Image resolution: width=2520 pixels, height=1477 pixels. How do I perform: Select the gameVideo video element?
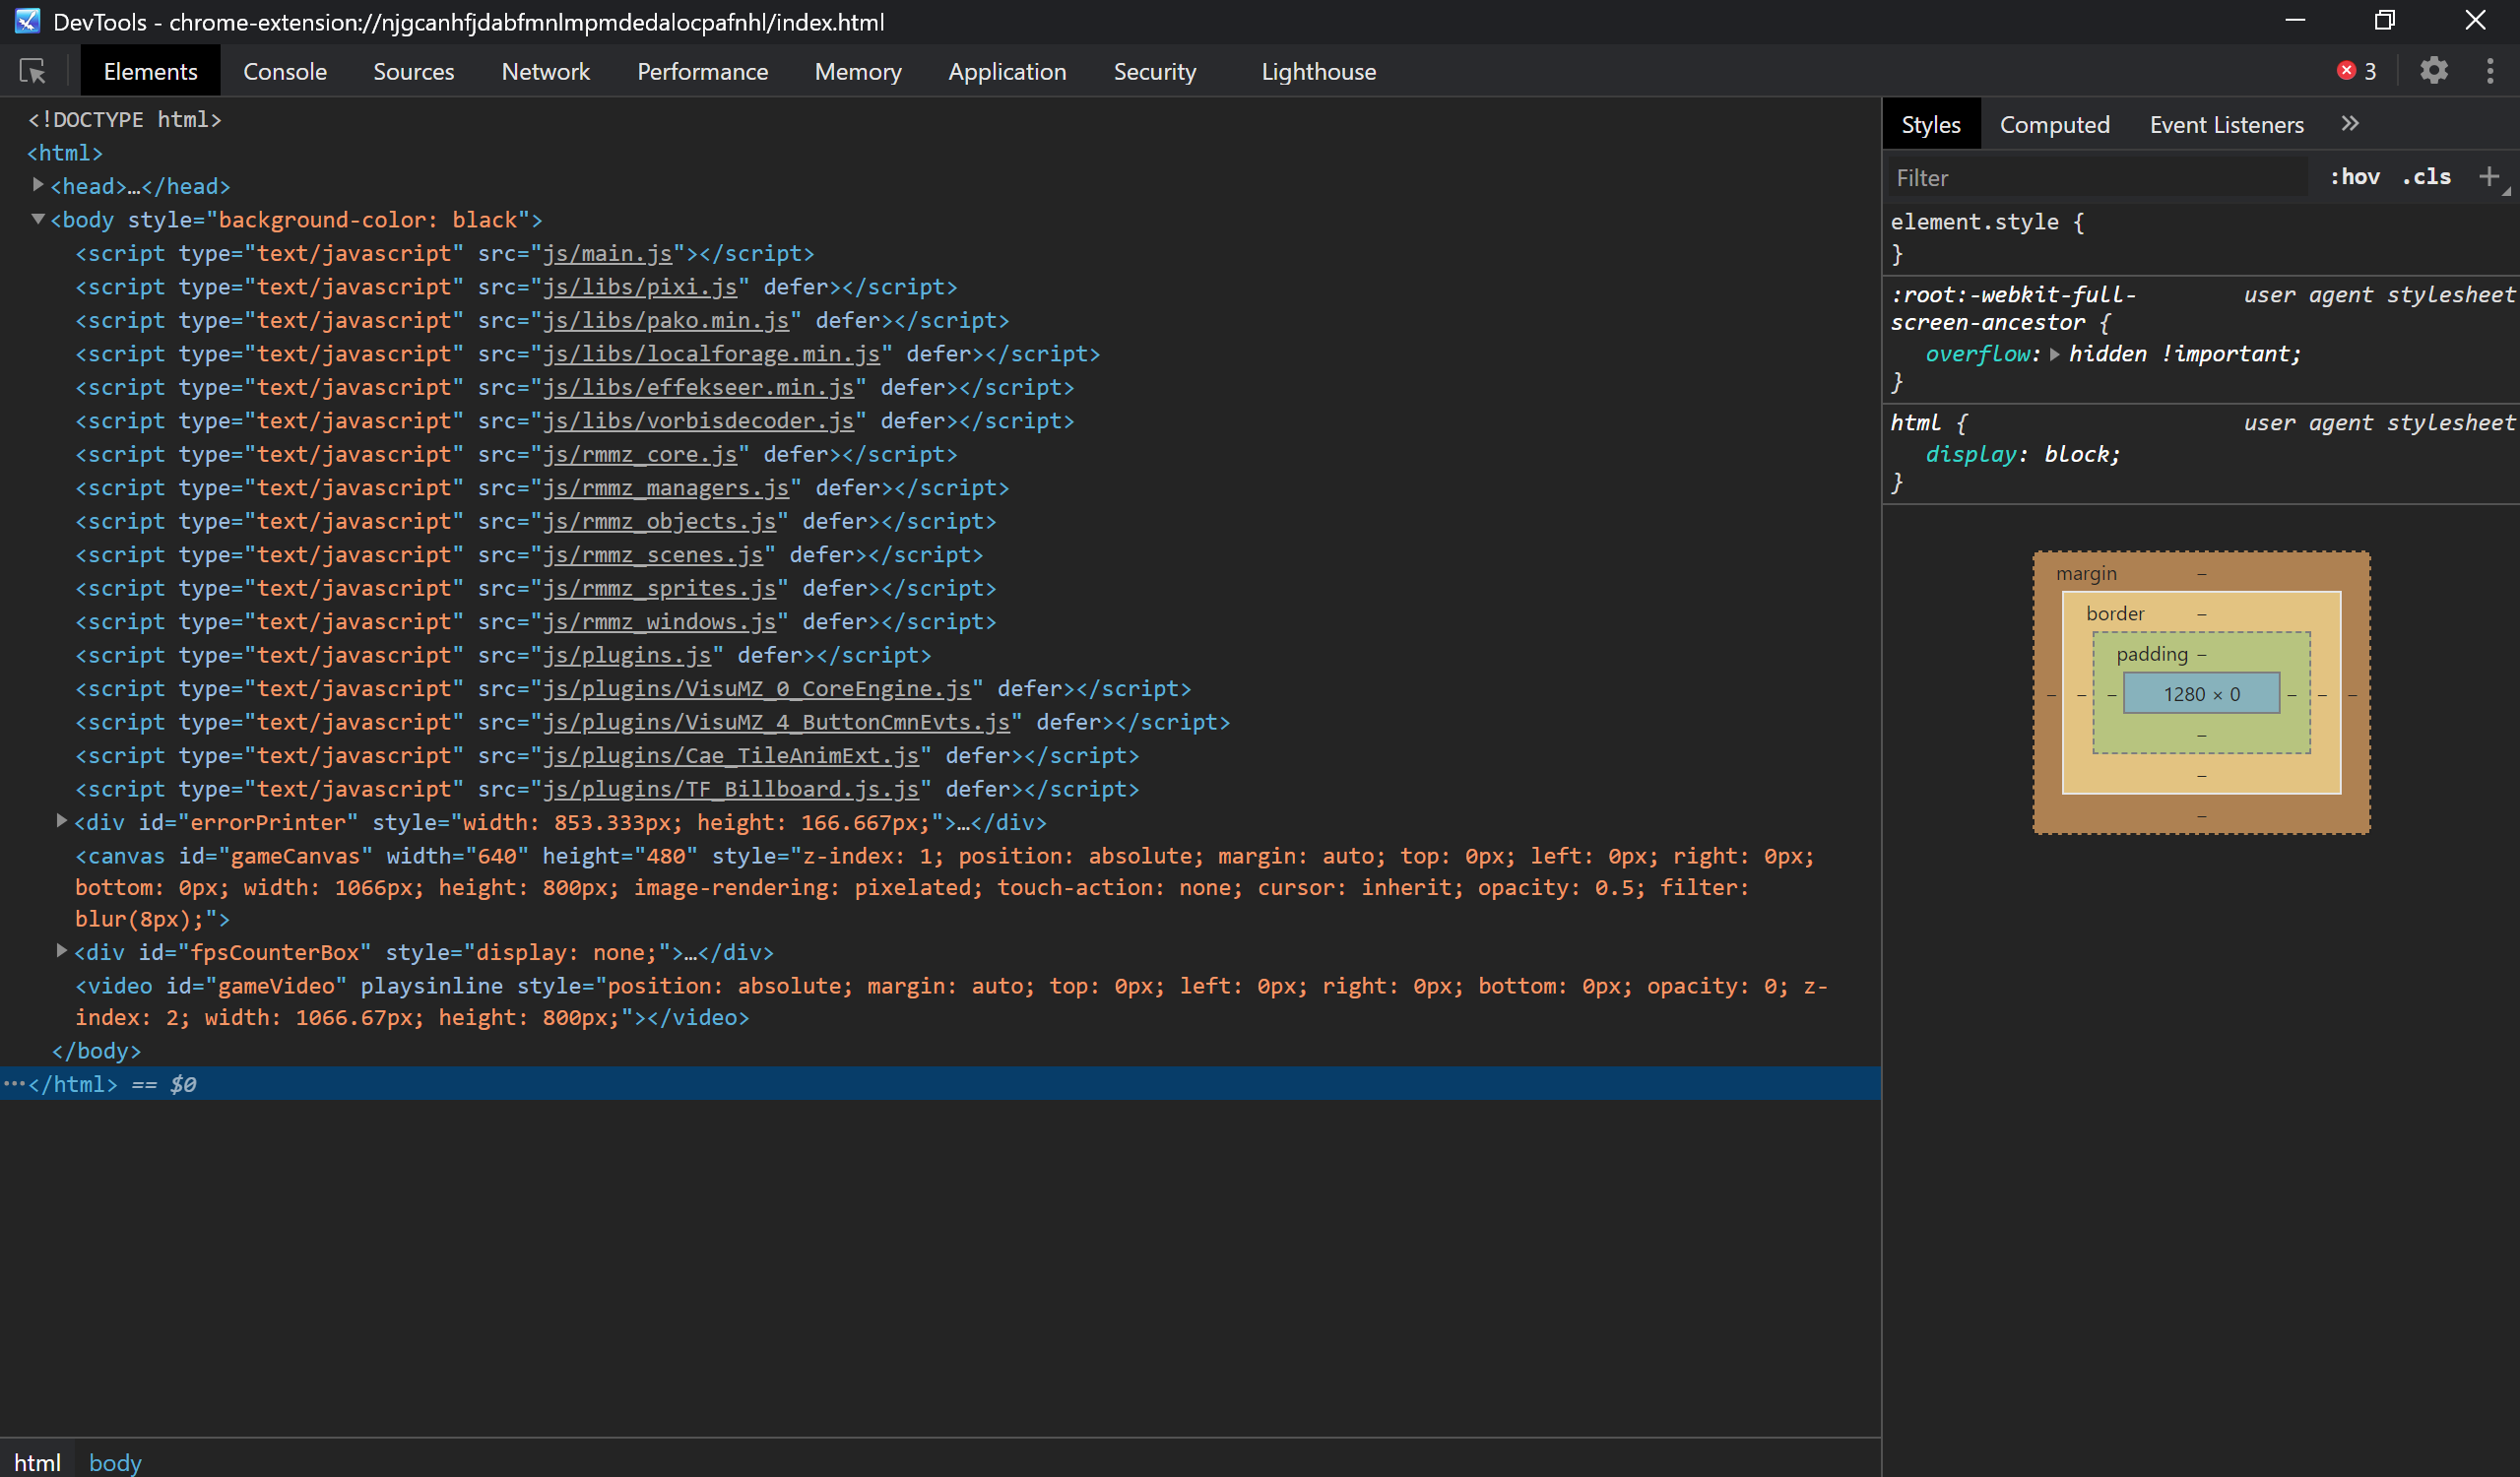pos(951,1001)
